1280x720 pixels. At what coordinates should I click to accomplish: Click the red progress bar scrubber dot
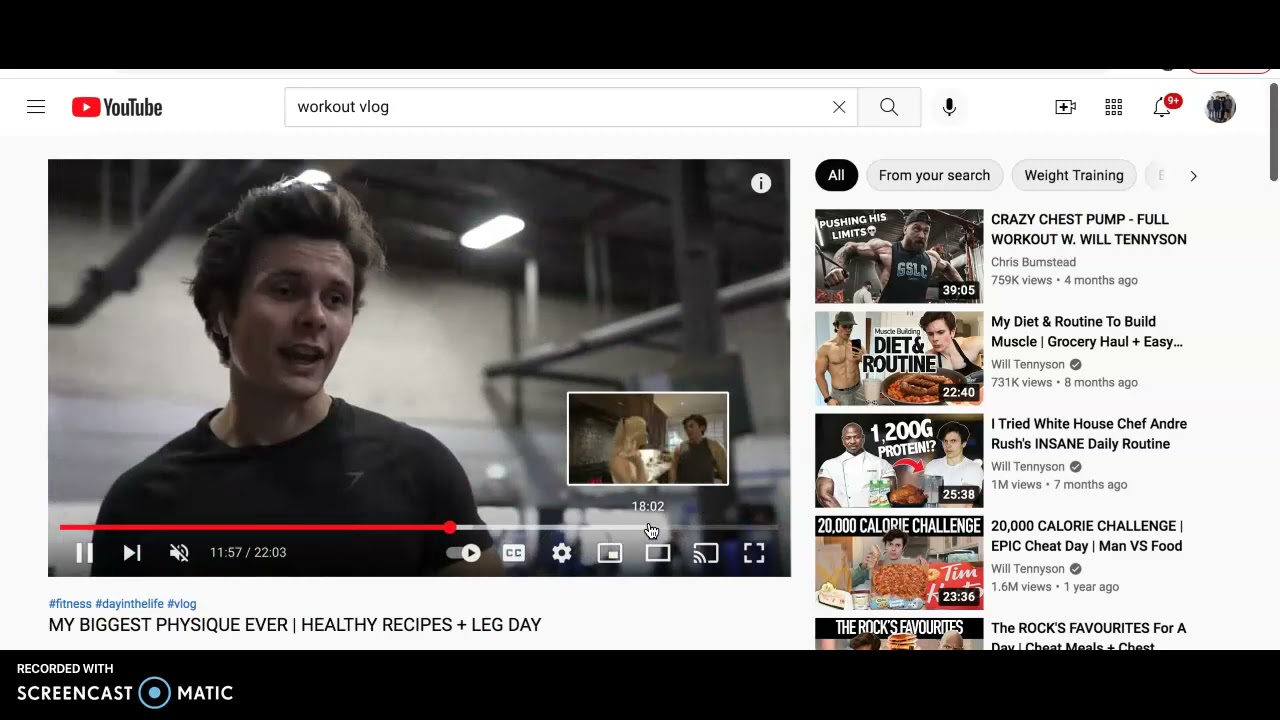(x=450, y=527)
